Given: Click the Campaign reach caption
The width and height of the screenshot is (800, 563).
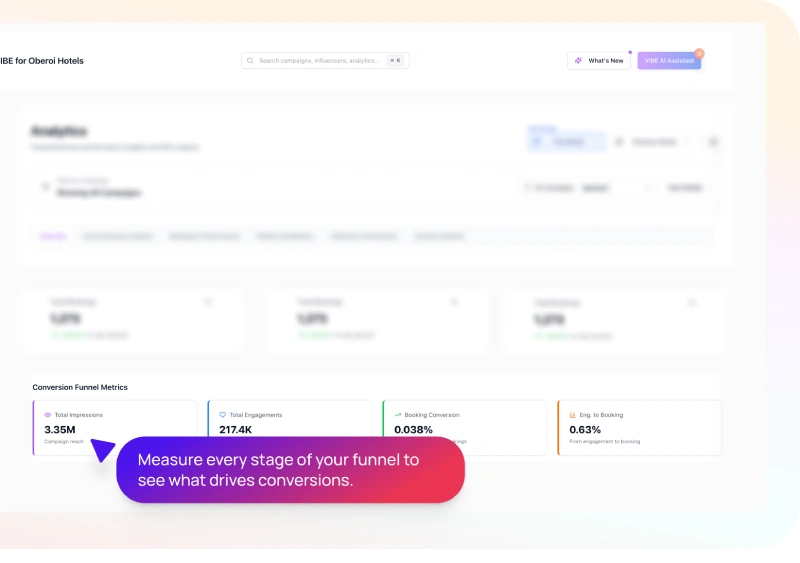Looking at the screenshot, I should click(64, 442).
